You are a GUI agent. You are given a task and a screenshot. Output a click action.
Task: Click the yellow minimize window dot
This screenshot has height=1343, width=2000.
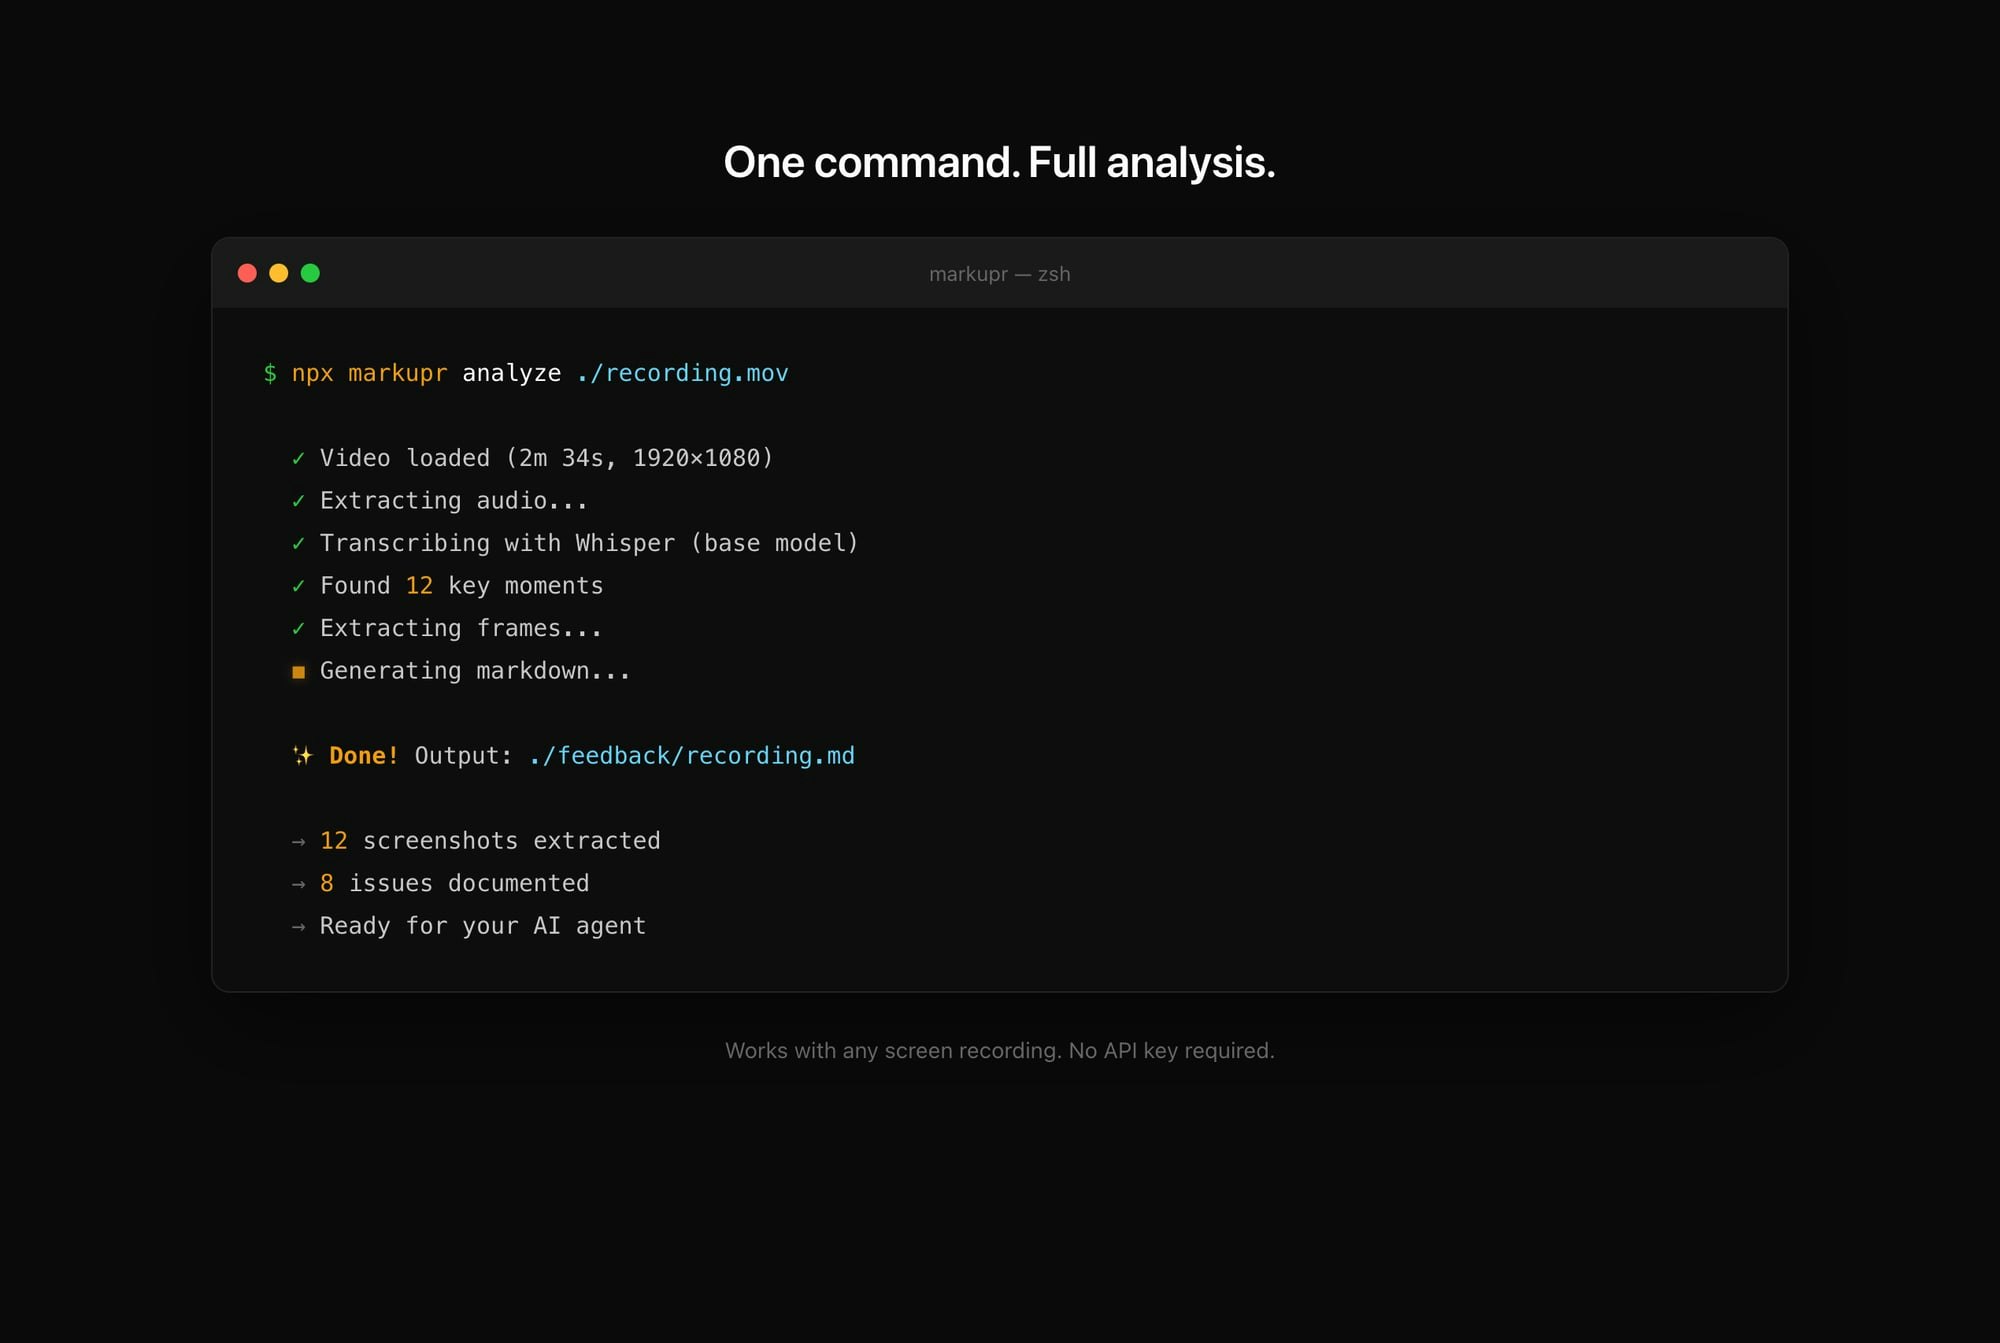click(x=279, y=273)
